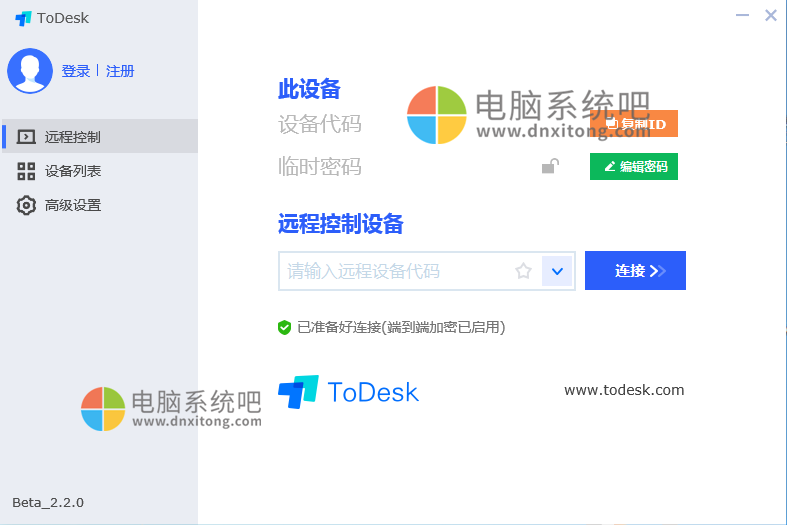This screenshot has height=525, width=787.
Task: Click the device list grid icon
Action: 26,171
